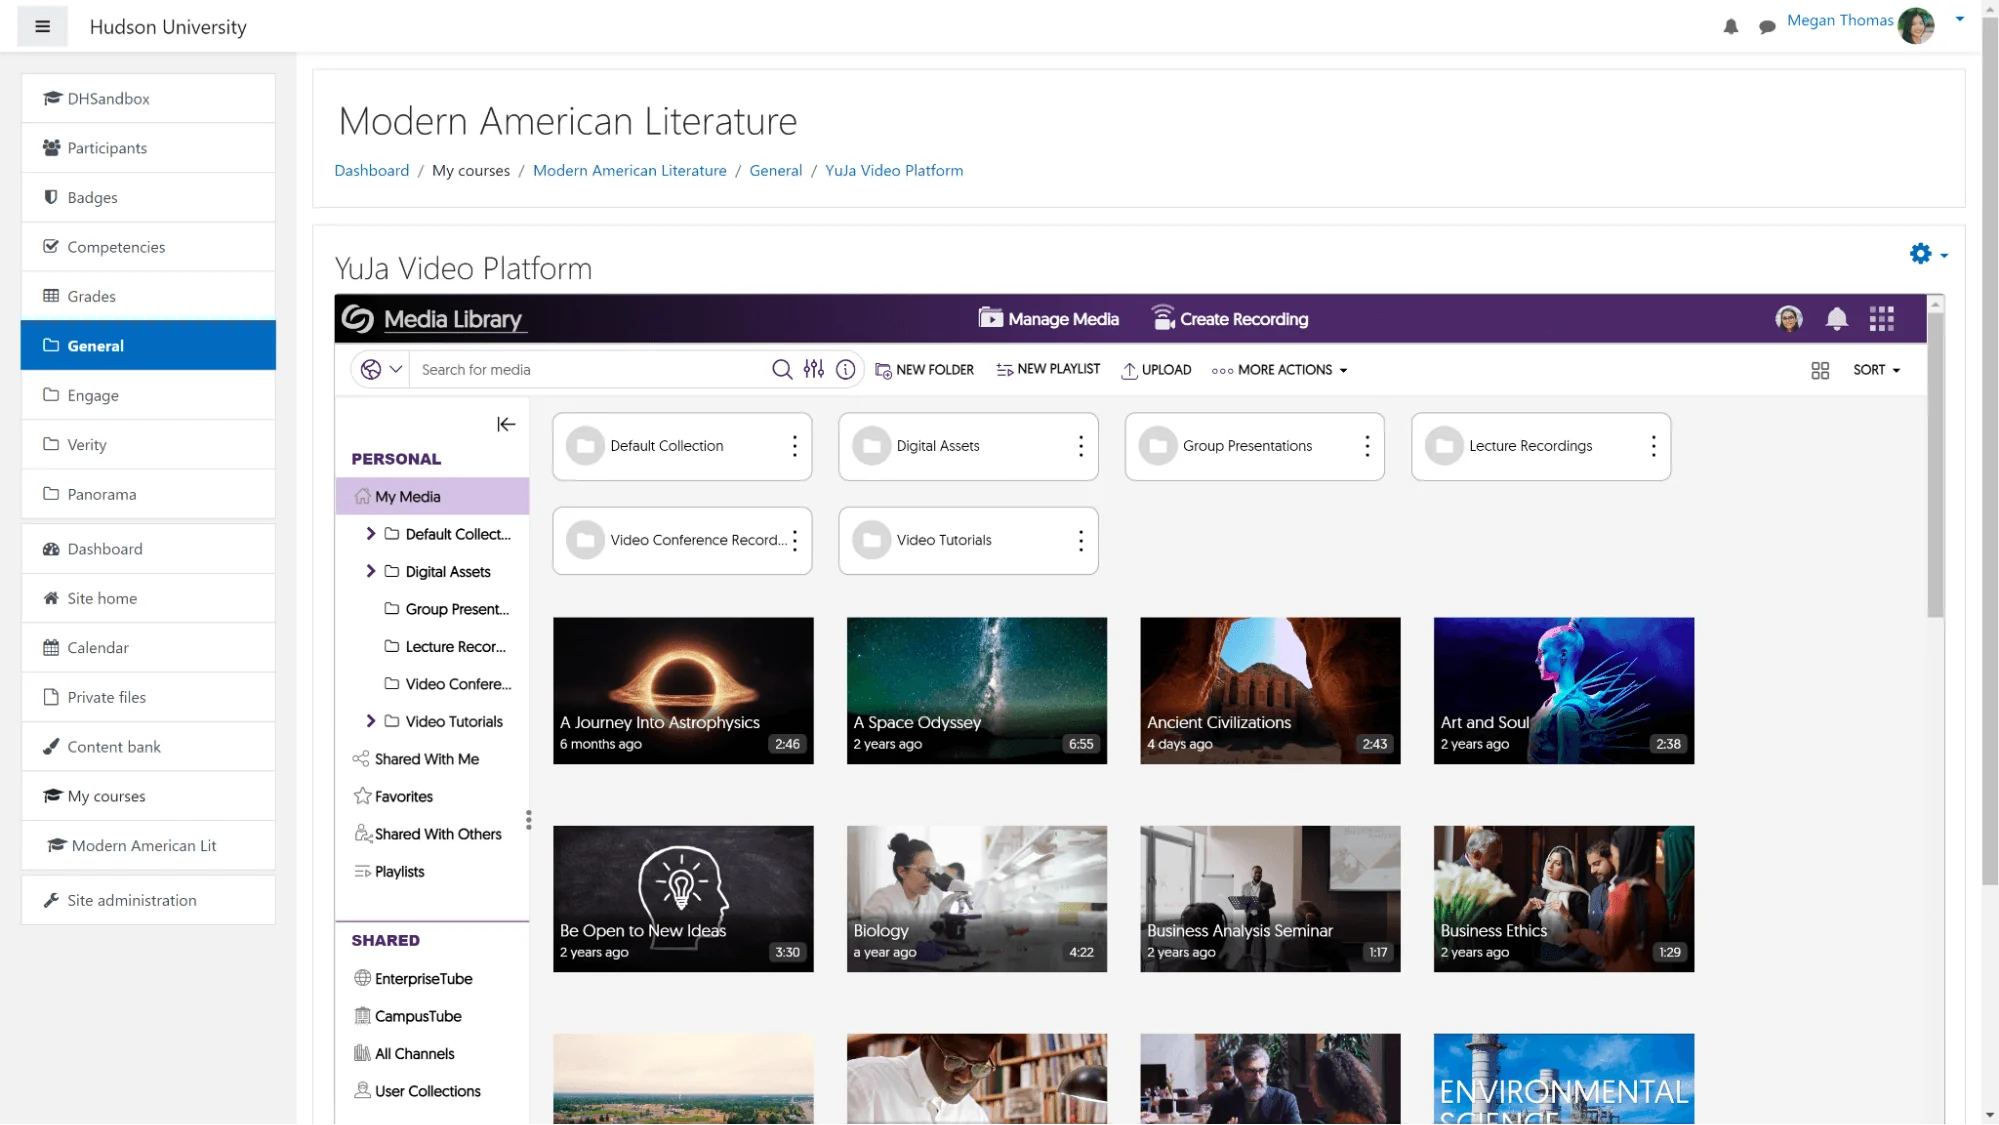1999x1125 pixels.
Task: Open the user menu dropdown arrow
Action: pos(1960,18)
